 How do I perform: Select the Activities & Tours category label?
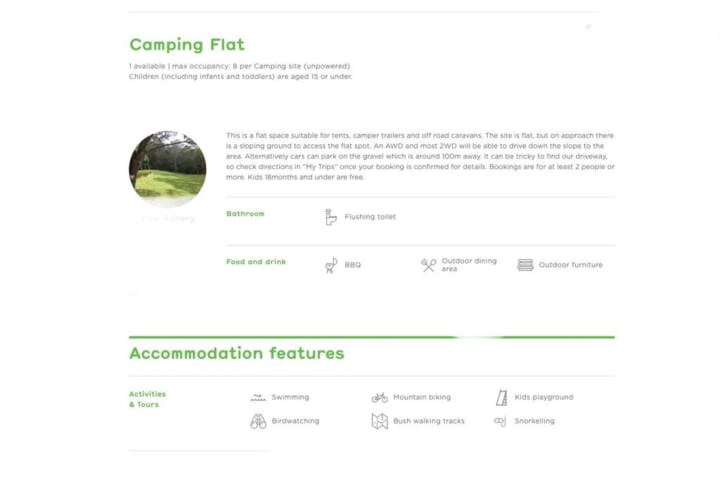coord(147,399)
